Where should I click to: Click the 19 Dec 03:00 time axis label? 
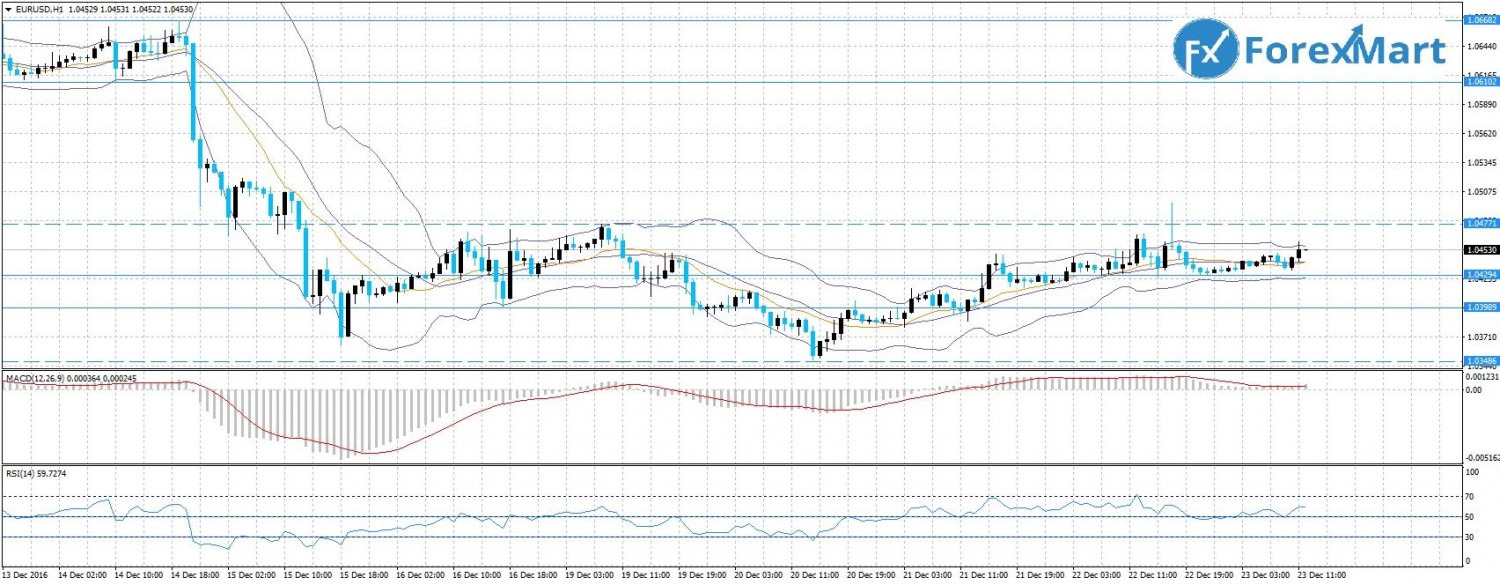(x=588, y=577)
